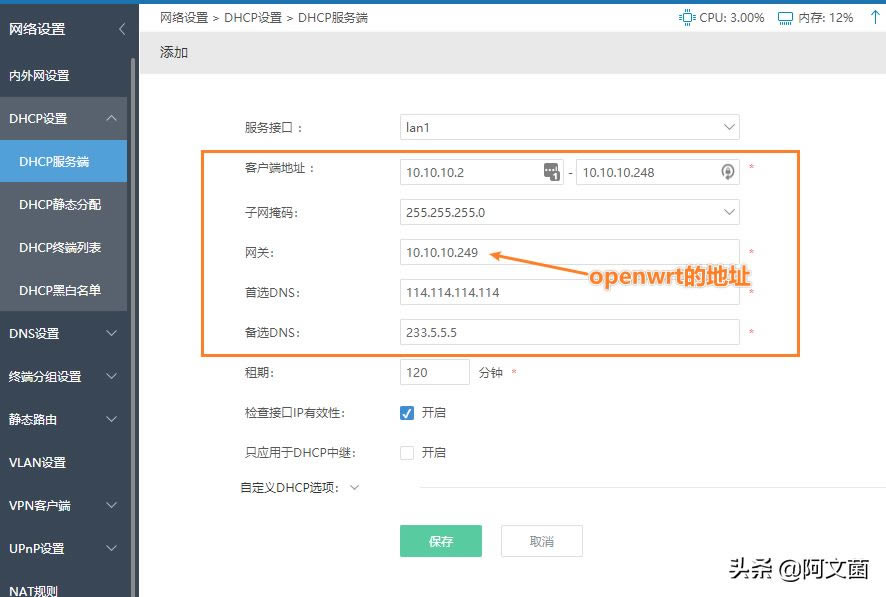
Task: Click the CPU: 3.00% status text
Action: pyautogui.click(x=732, y=18)
